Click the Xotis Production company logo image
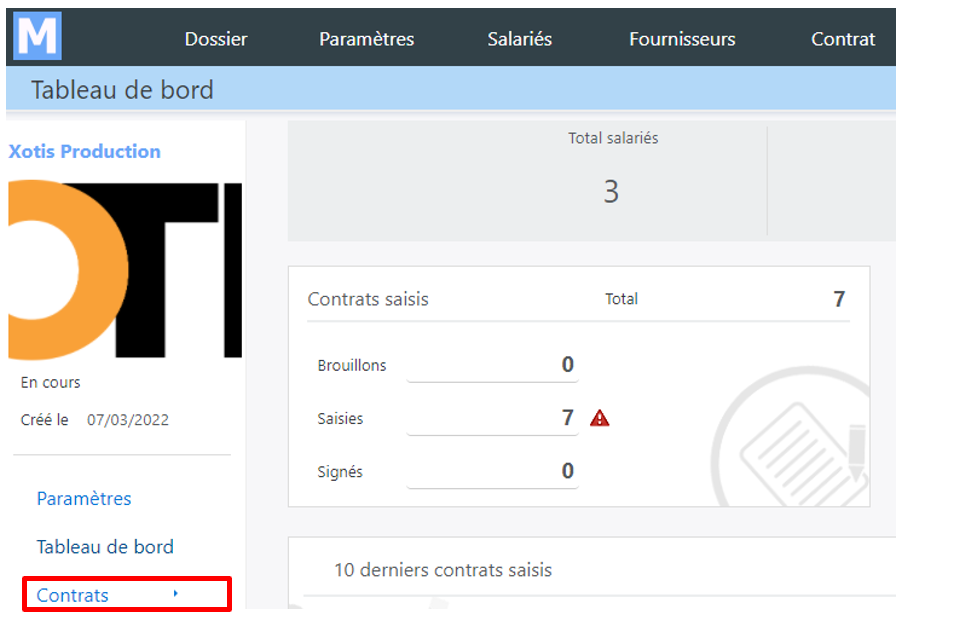 tap(125, 270)
